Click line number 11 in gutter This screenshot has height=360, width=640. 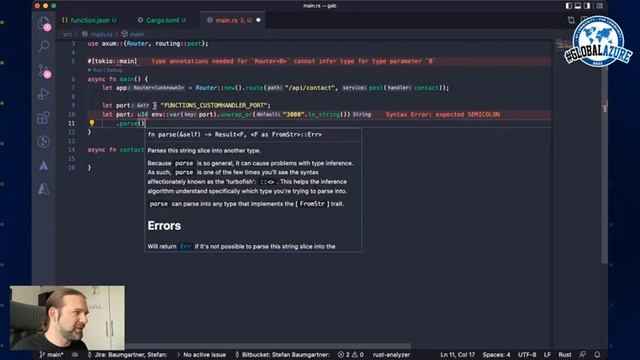click(x=71, y=123)
